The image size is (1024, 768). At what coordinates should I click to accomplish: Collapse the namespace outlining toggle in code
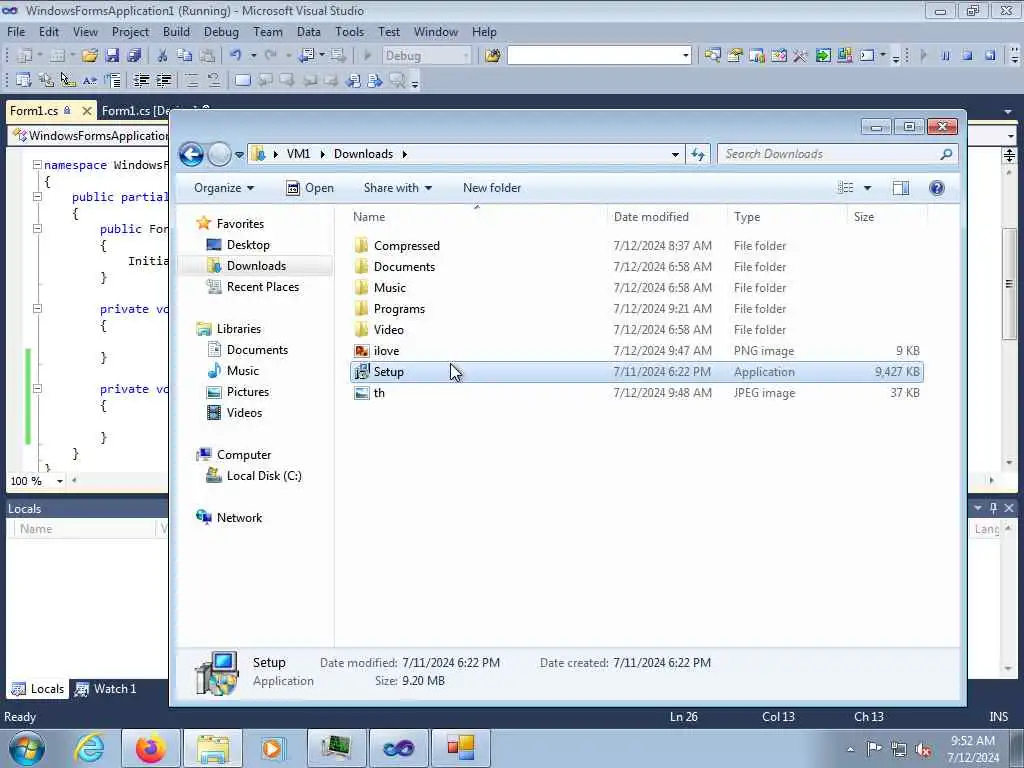click(x=37, y=165)
